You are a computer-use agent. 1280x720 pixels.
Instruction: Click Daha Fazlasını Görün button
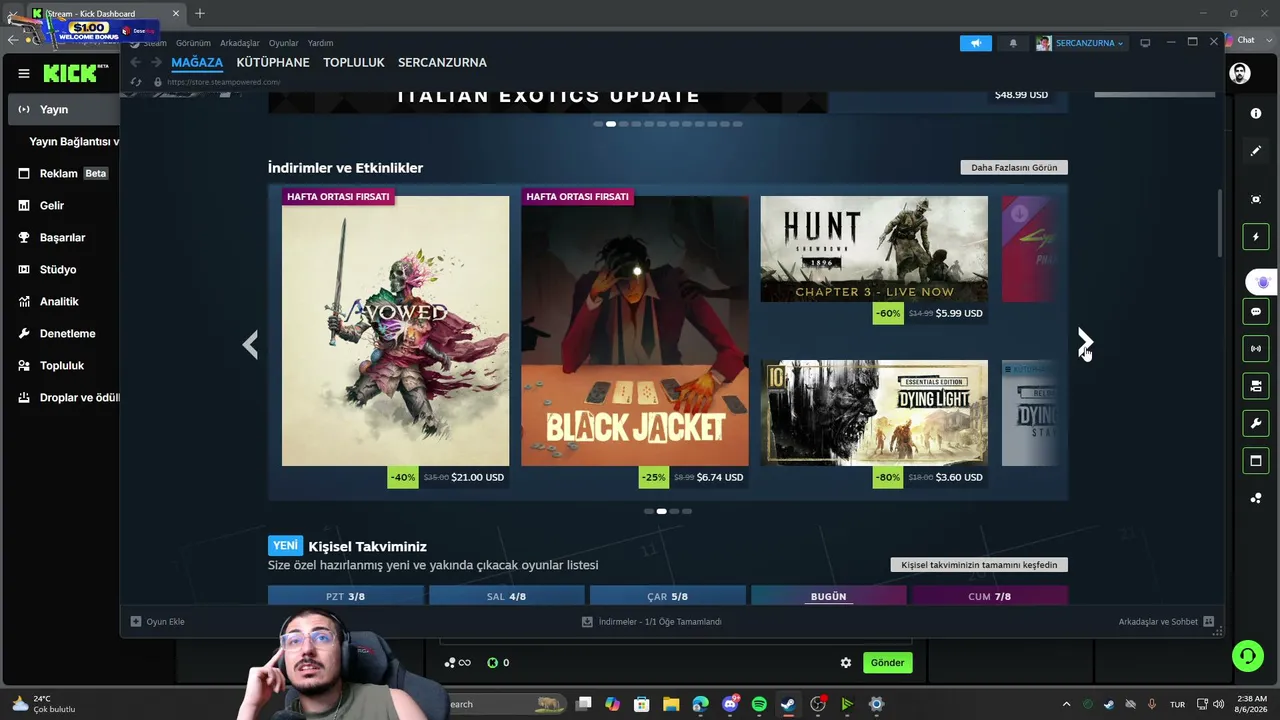click(x=1014, y=167)
